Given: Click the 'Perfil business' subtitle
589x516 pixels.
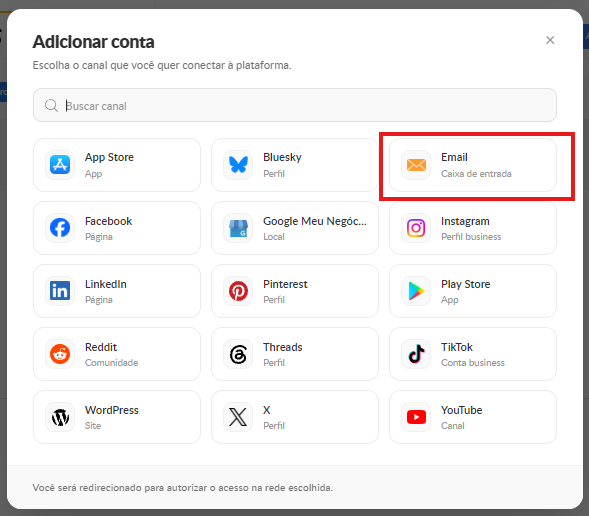Looking at the screenshot, I should point(471,237).
